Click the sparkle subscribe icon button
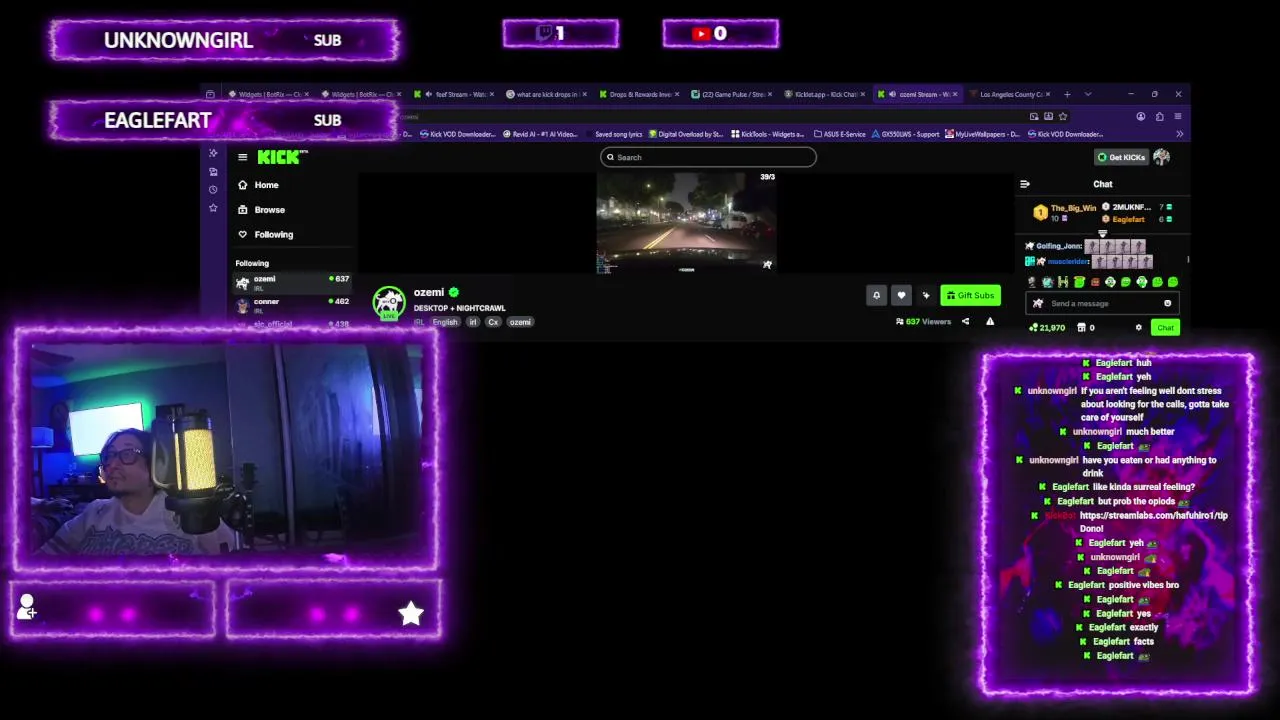The height and width of the screenshot is (720, 1280). 926,295
